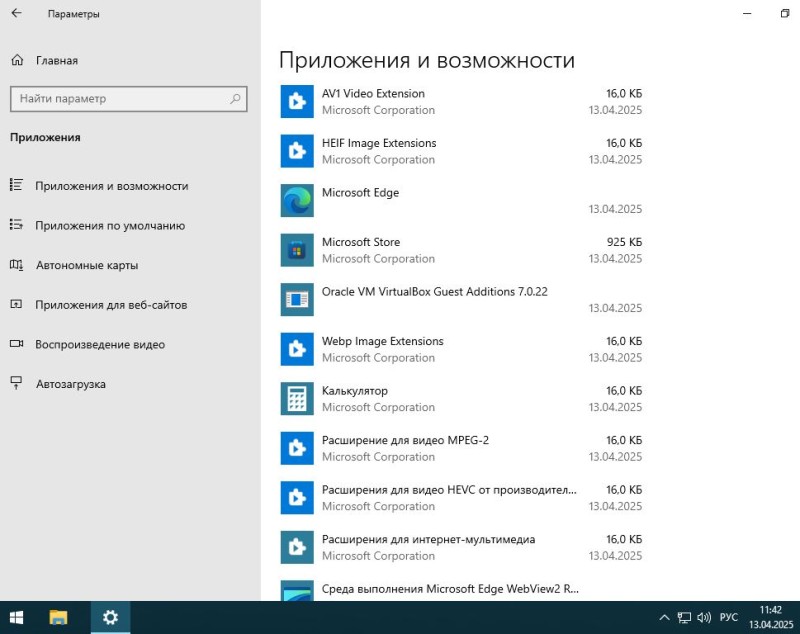Click the Settings gear on the taskbar

click(110, 618)
